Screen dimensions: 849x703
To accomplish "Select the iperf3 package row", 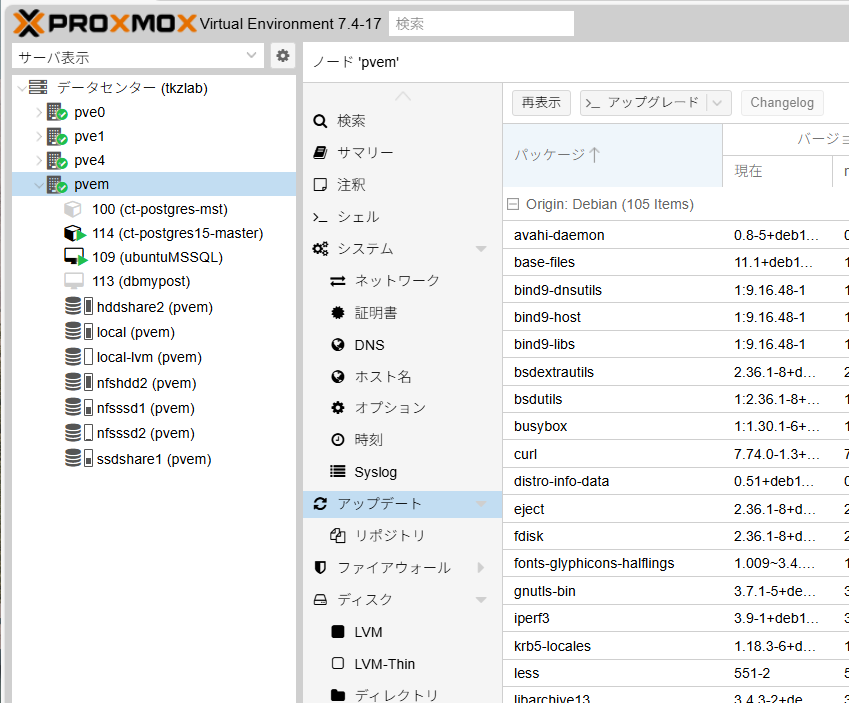I will click(x=676, y=618).
